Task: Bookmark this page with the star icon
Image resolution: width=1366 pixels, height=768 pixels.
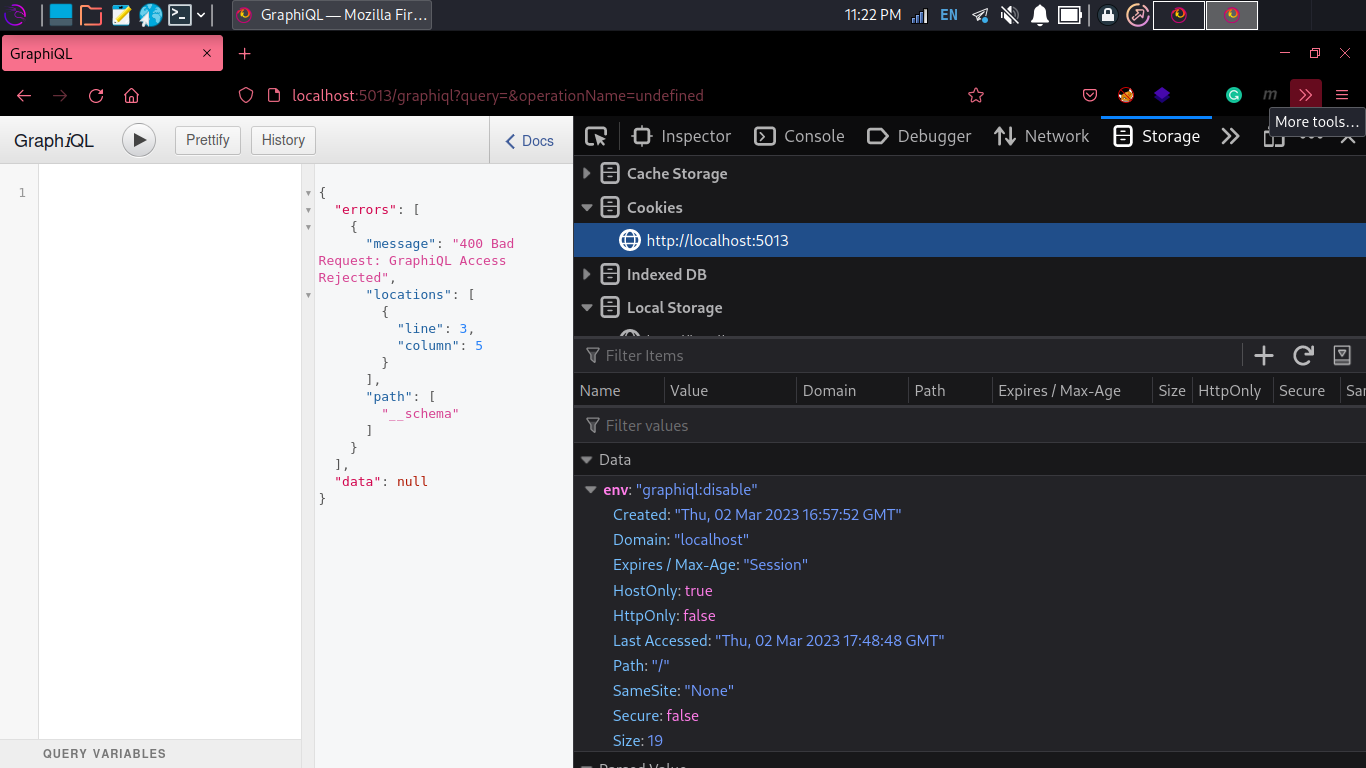Action: [x=976, y=96]
